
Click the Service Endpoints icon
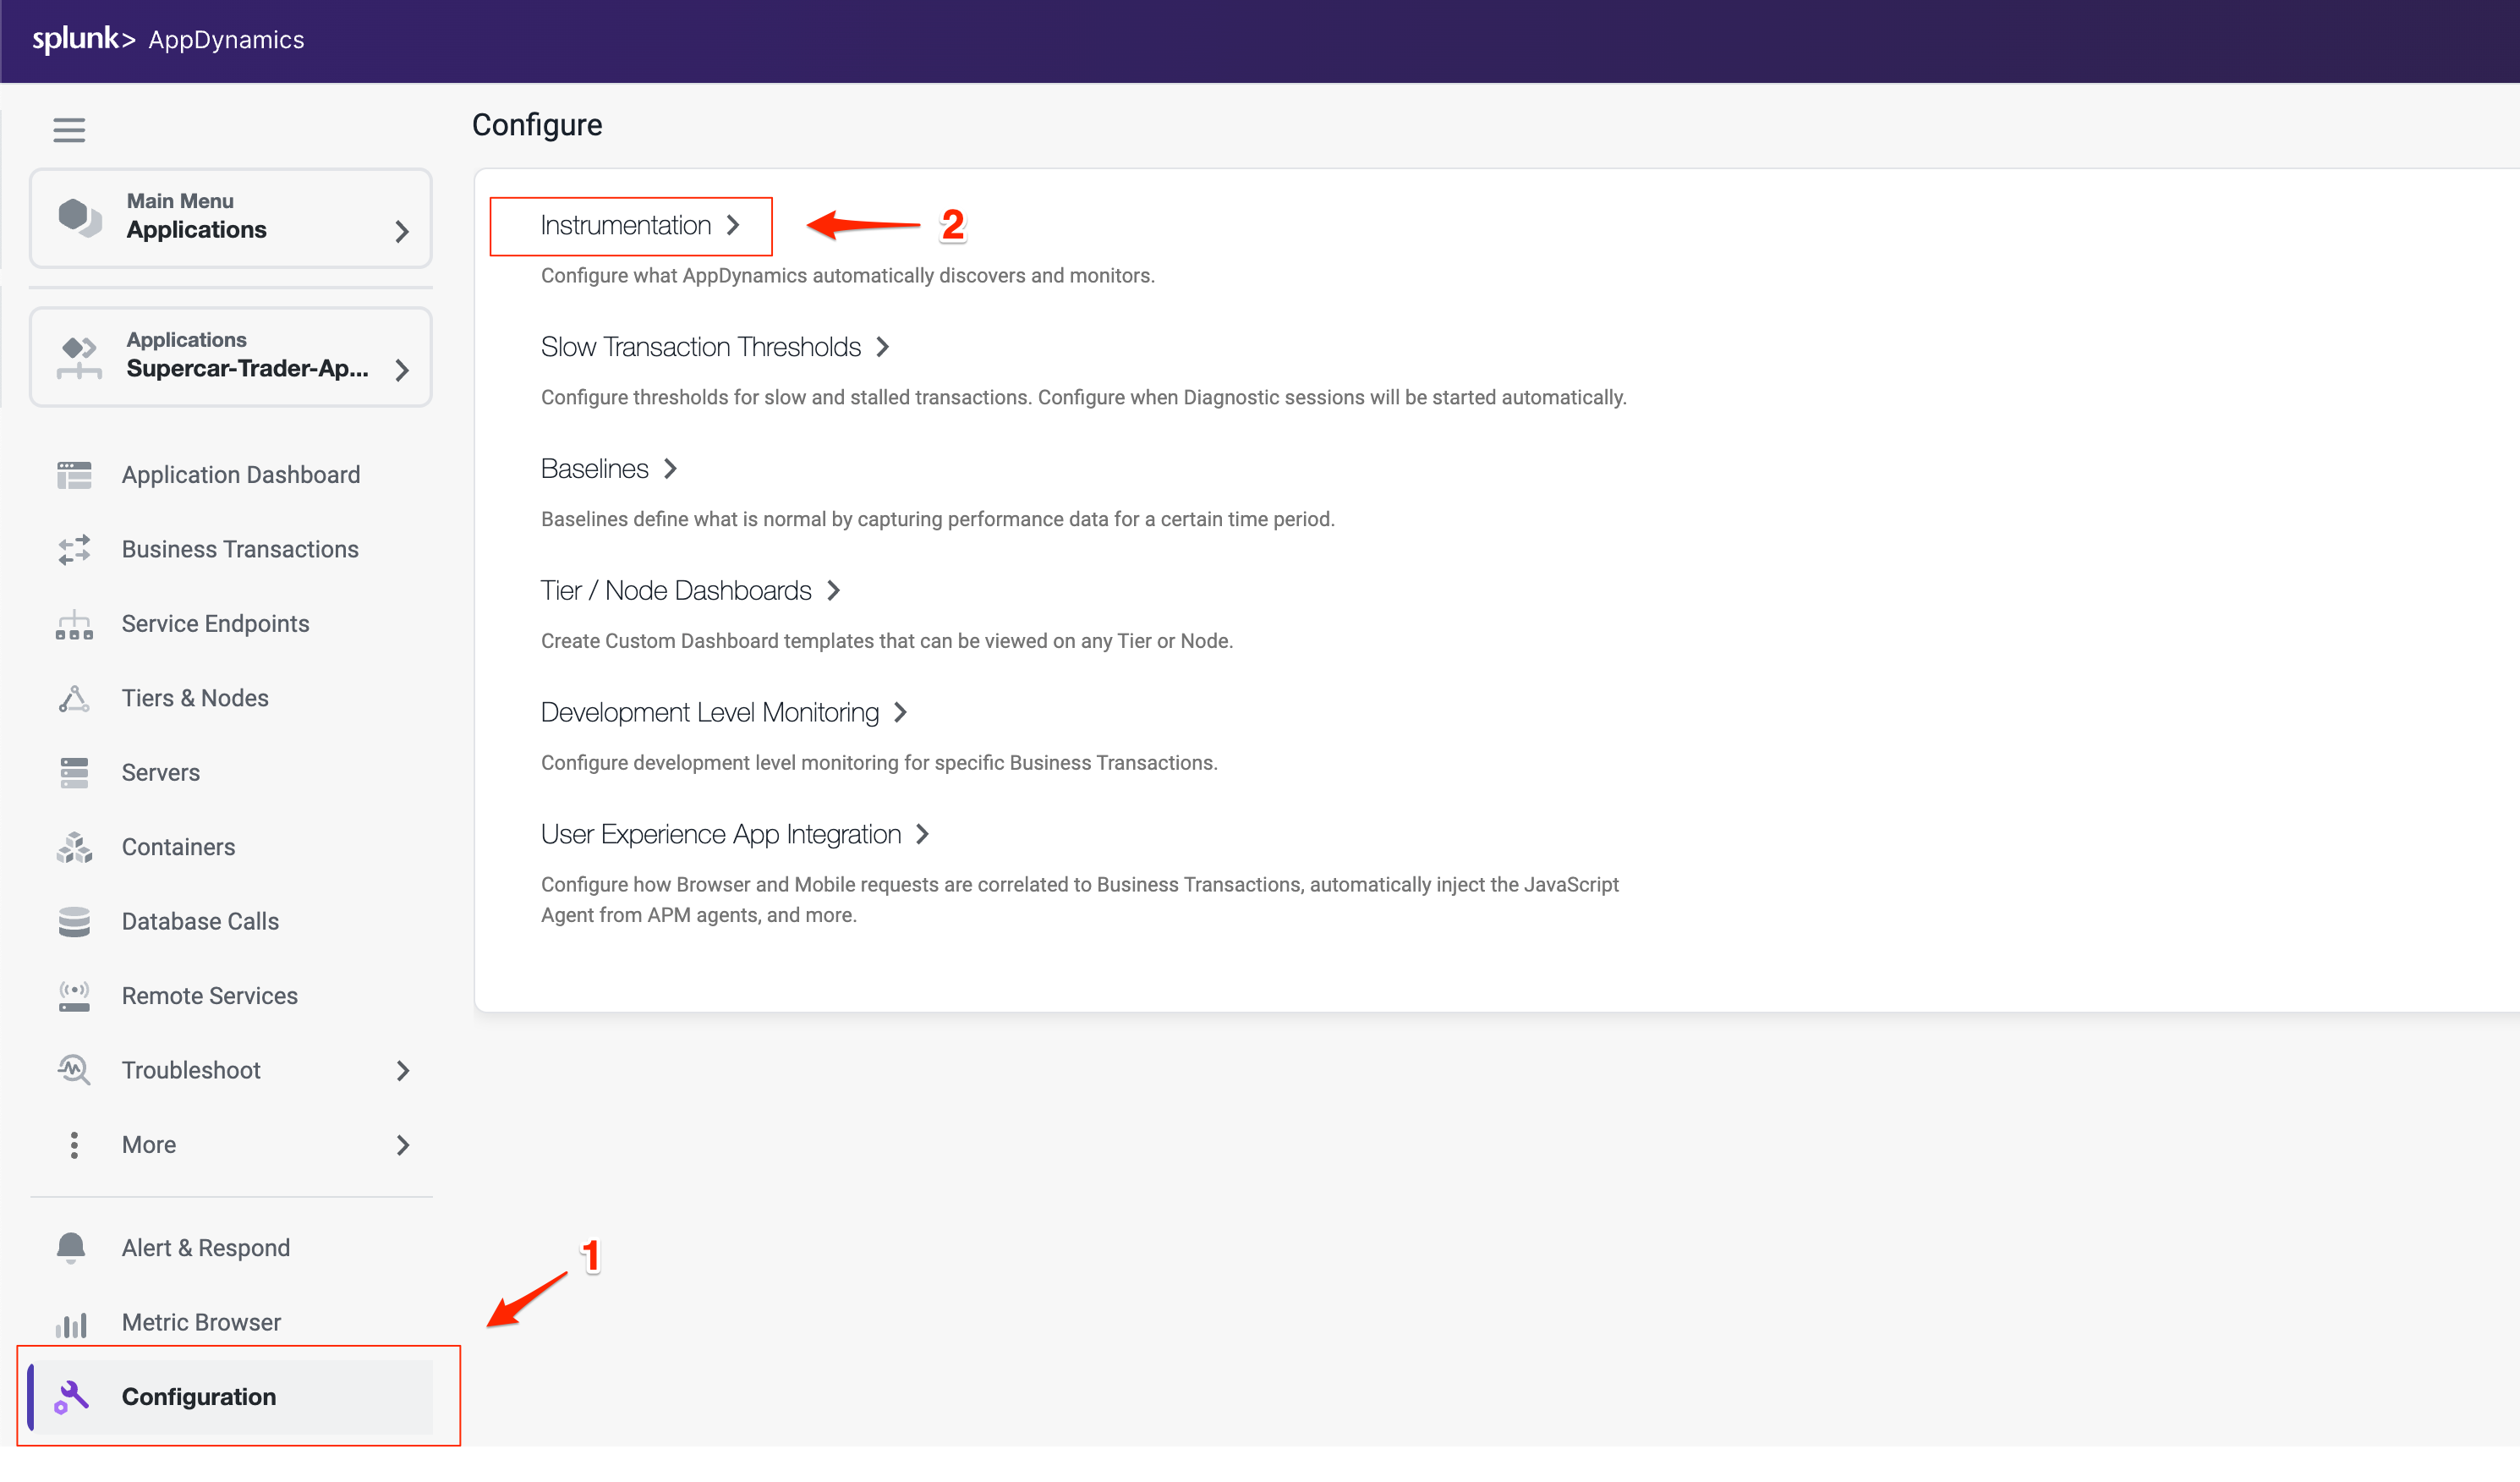74,624
